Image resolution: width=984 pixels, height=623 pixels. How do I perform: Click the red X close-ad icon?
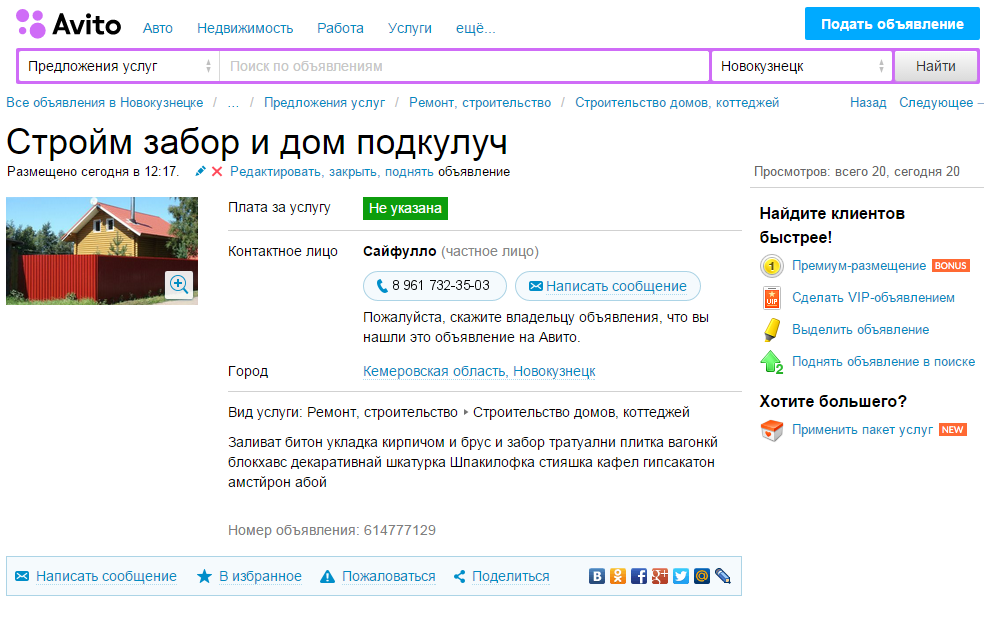click(217, 172)
